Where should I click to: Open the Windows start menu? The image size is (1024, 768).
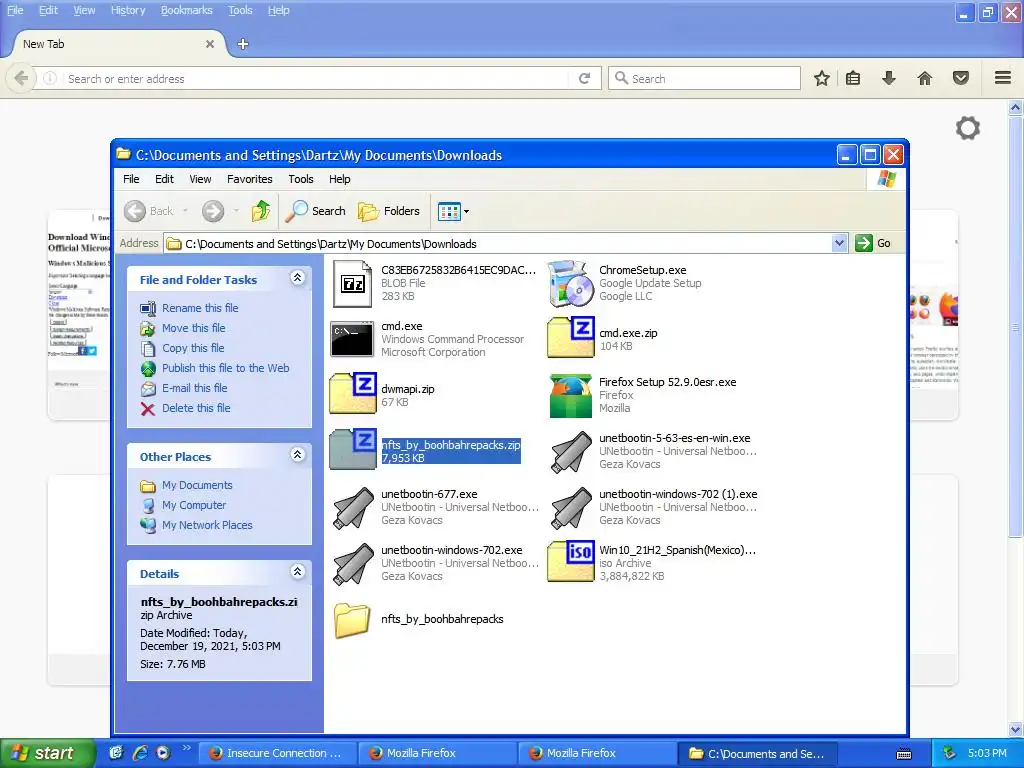48,753
